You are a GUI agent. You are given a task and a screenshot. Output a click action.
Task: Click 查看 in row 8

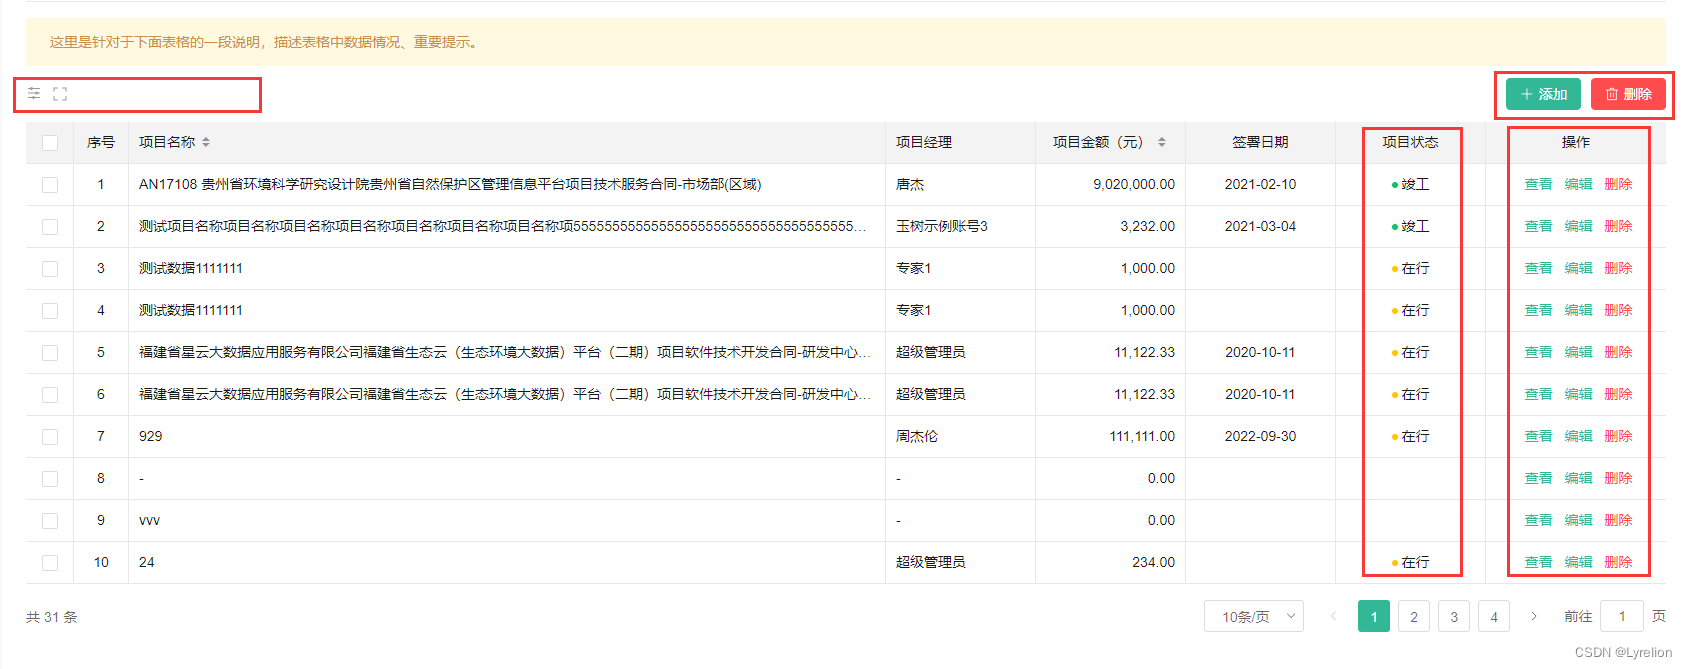coord(1538,478)
